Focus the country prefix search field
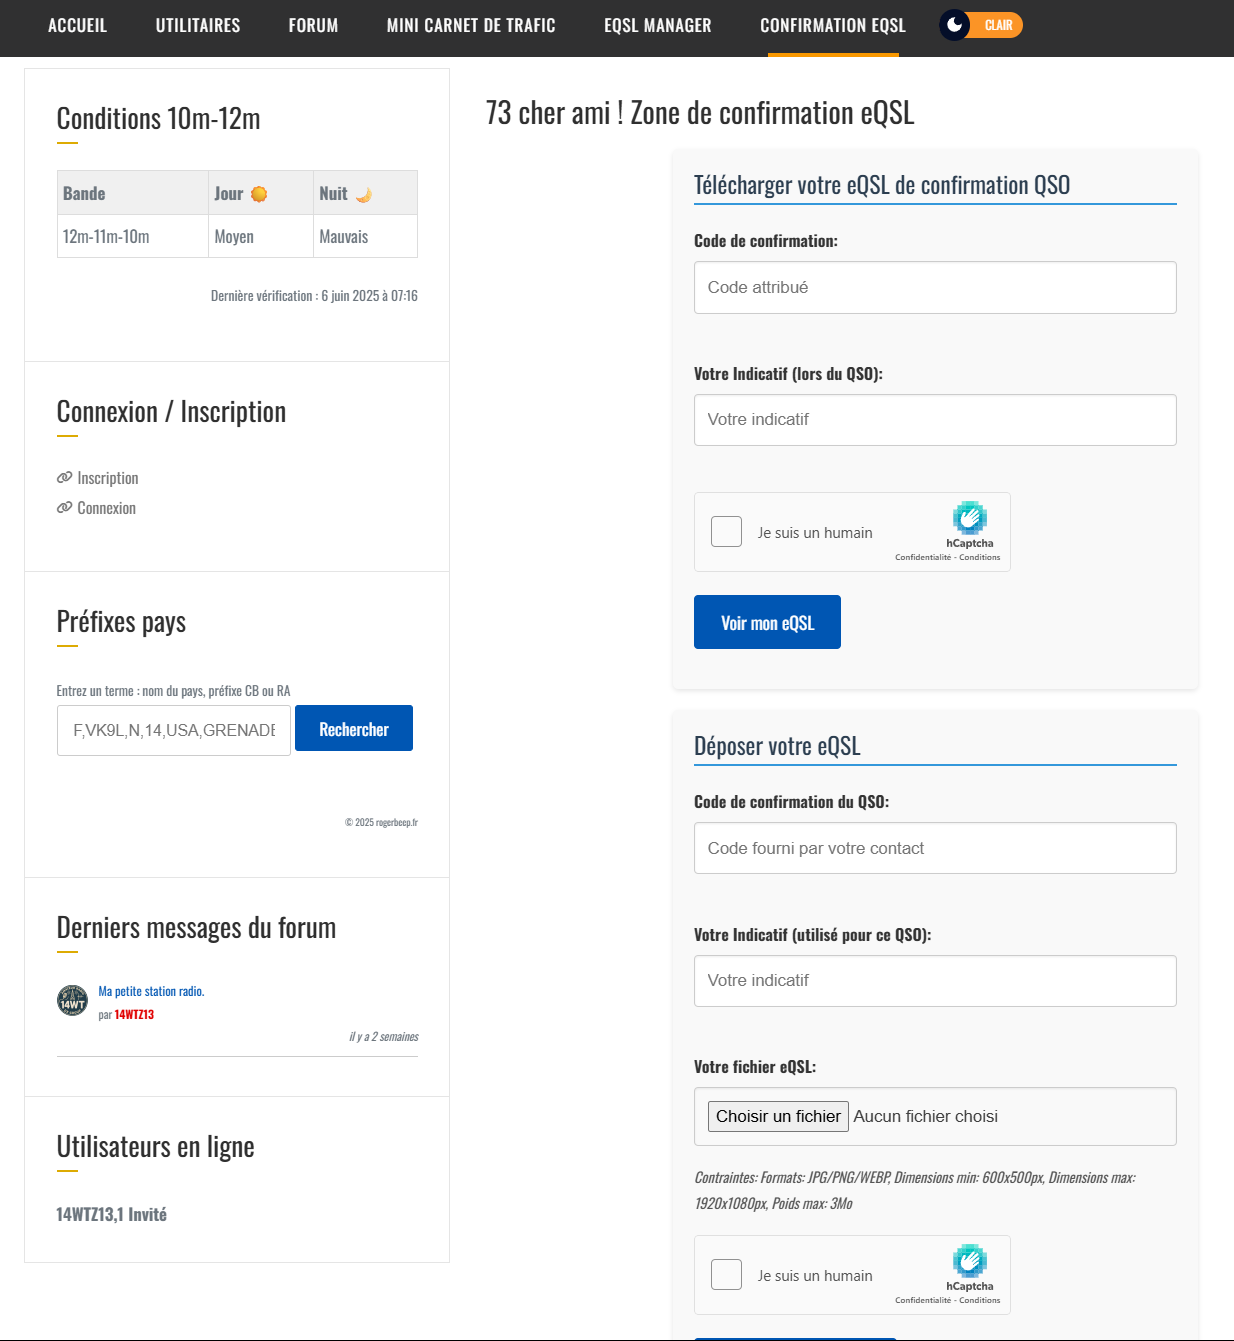The width and height of the screenshot is (1234, 1341). (x=174, y=730)
